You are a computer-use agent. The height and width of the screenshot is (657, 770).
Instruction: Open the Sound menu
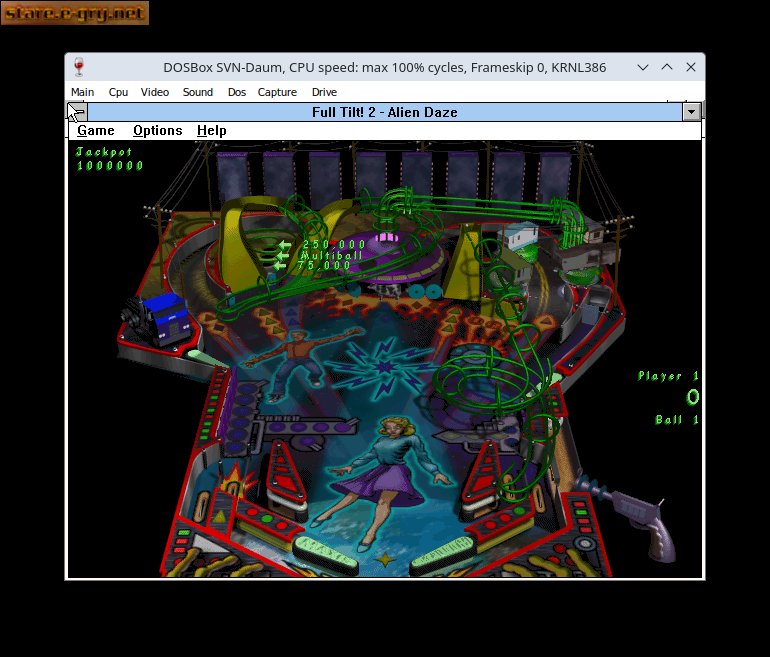tap(197, 92)
